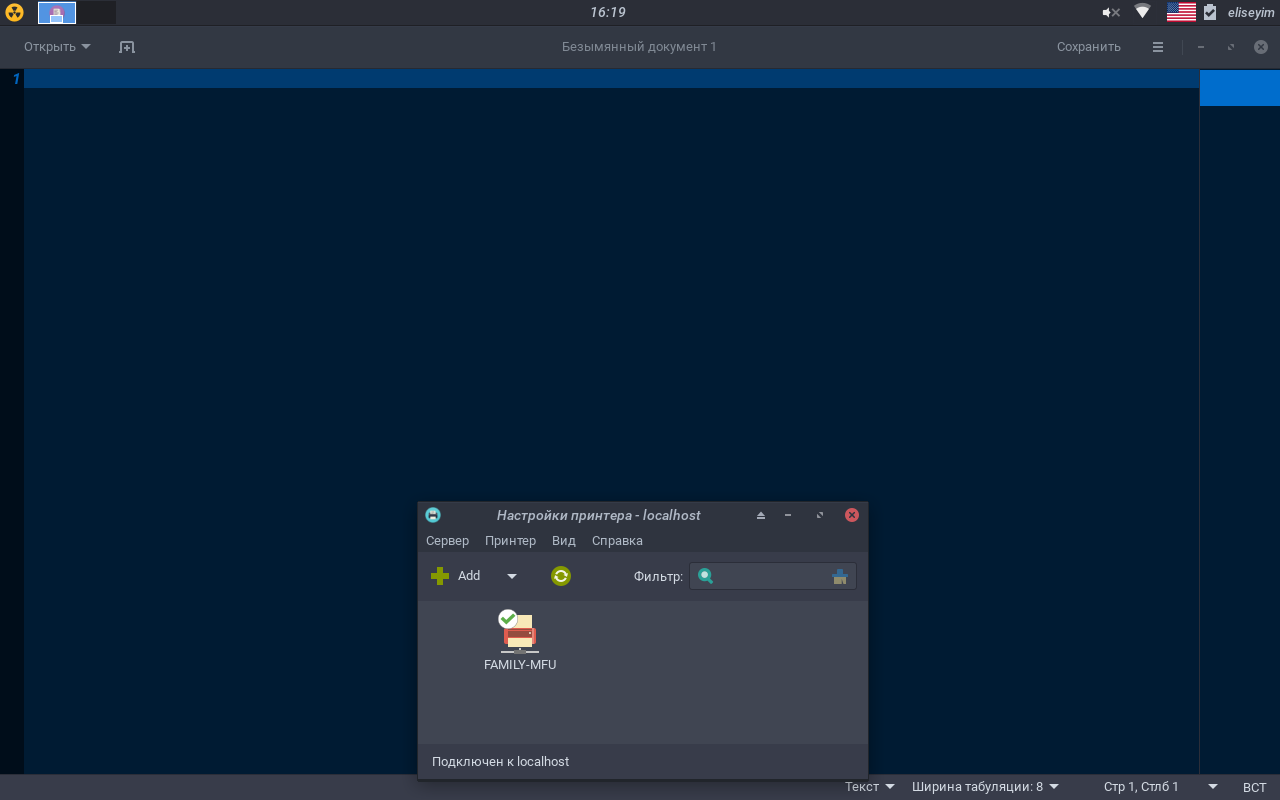Refresh the printer list with green arrows icon

pyautogui.click(x=561, y=576)
